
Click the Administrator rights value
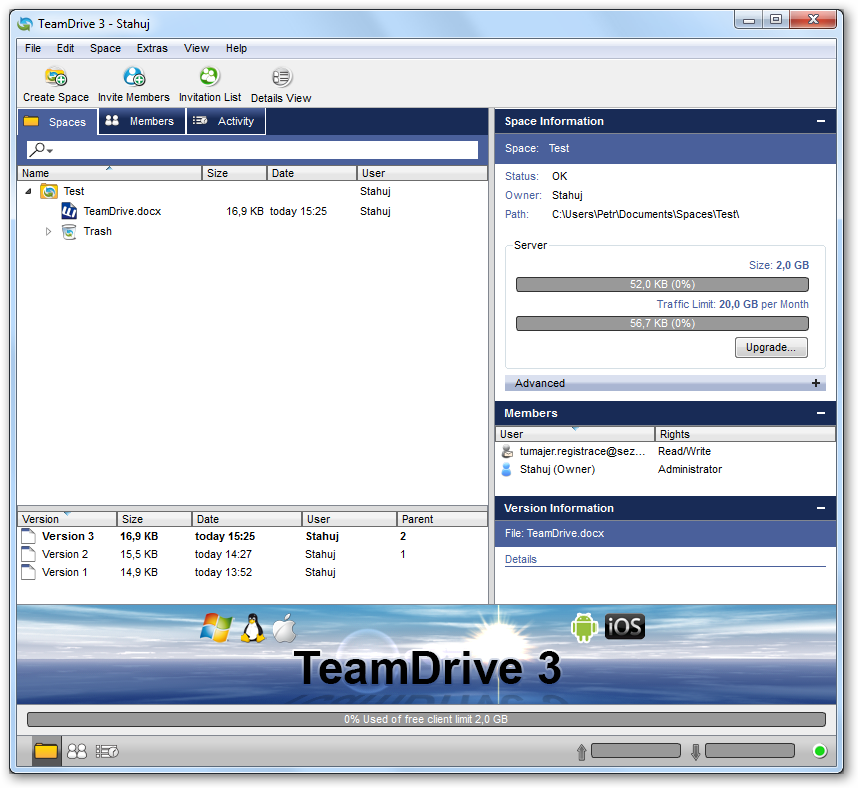tap(690, 470)
